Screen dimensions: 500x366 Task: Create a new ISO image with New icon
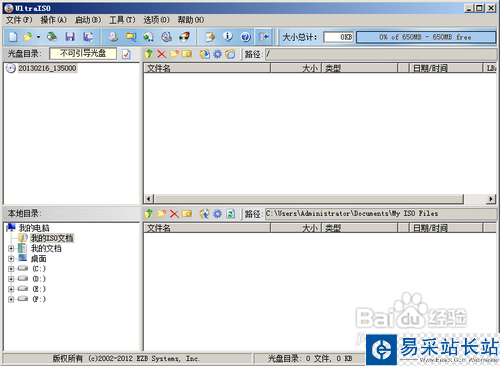tap(13, 37)
